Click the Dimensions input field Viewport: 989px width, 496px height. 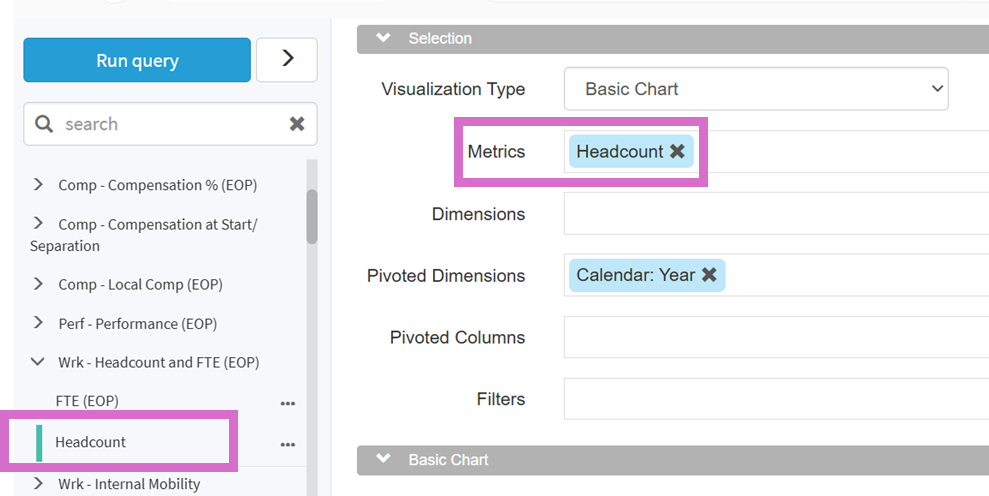[x=775, y=214]
